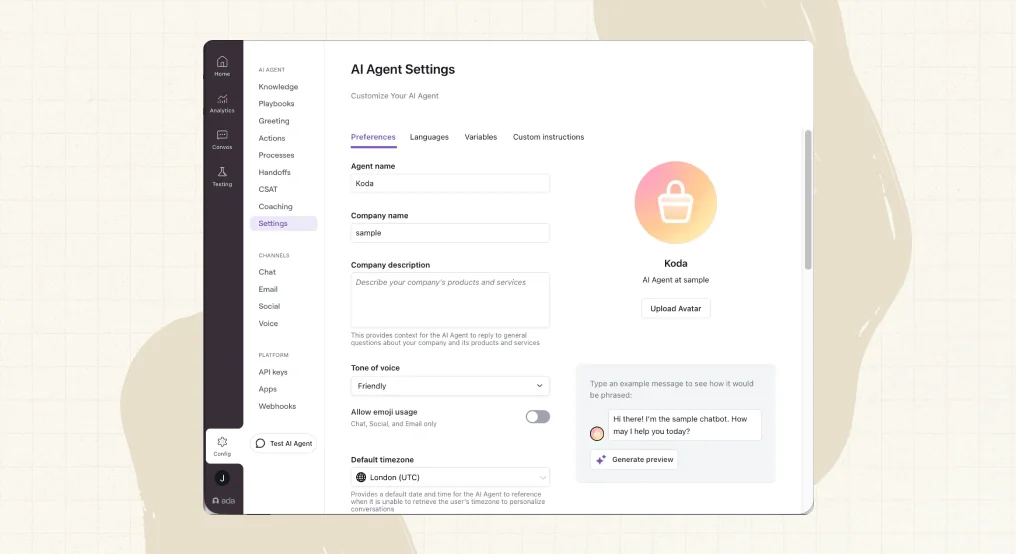The height and width of the screenshot is (554, 1016).
Task: Switch to the Languages tab
Action: (x=429, y=137)
